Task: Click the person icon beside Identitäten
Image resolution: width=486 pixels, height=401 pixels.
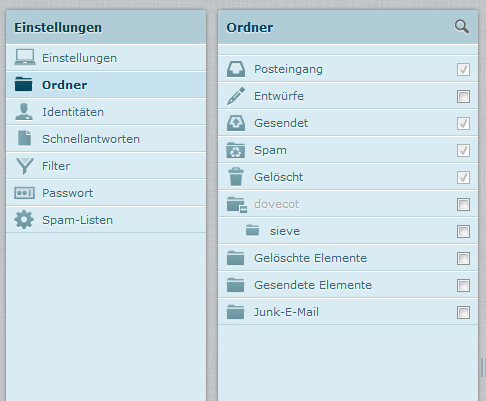Action: point(24,111)
